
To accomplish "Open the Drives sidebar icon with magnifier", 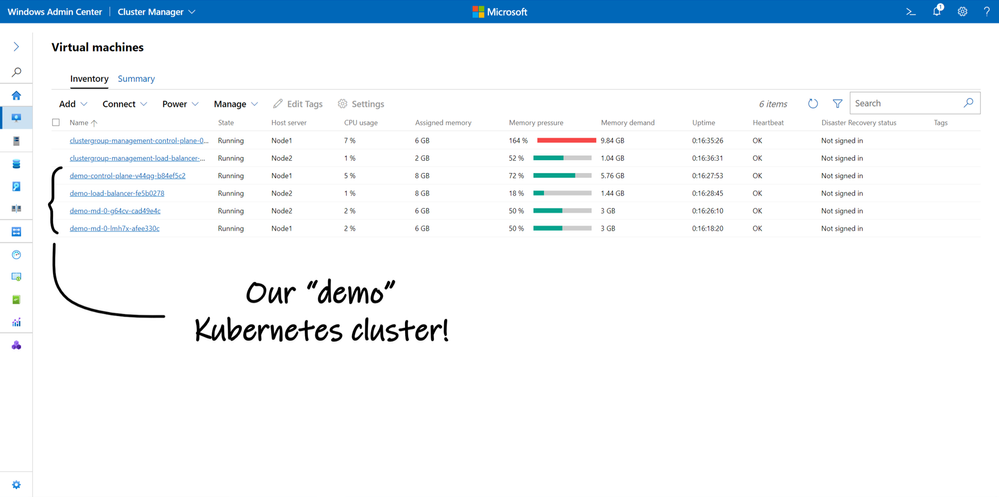I will pos(17,186).
